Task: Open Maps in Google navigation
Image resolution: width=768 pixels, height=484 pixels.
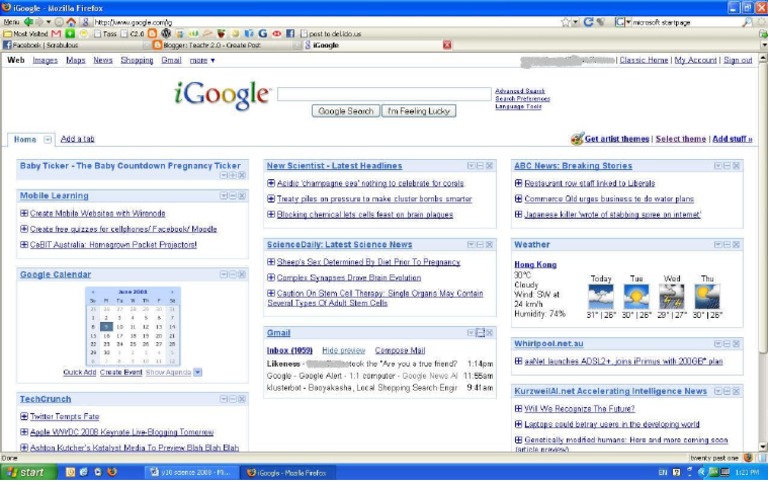Action: [x=75, y=60]
